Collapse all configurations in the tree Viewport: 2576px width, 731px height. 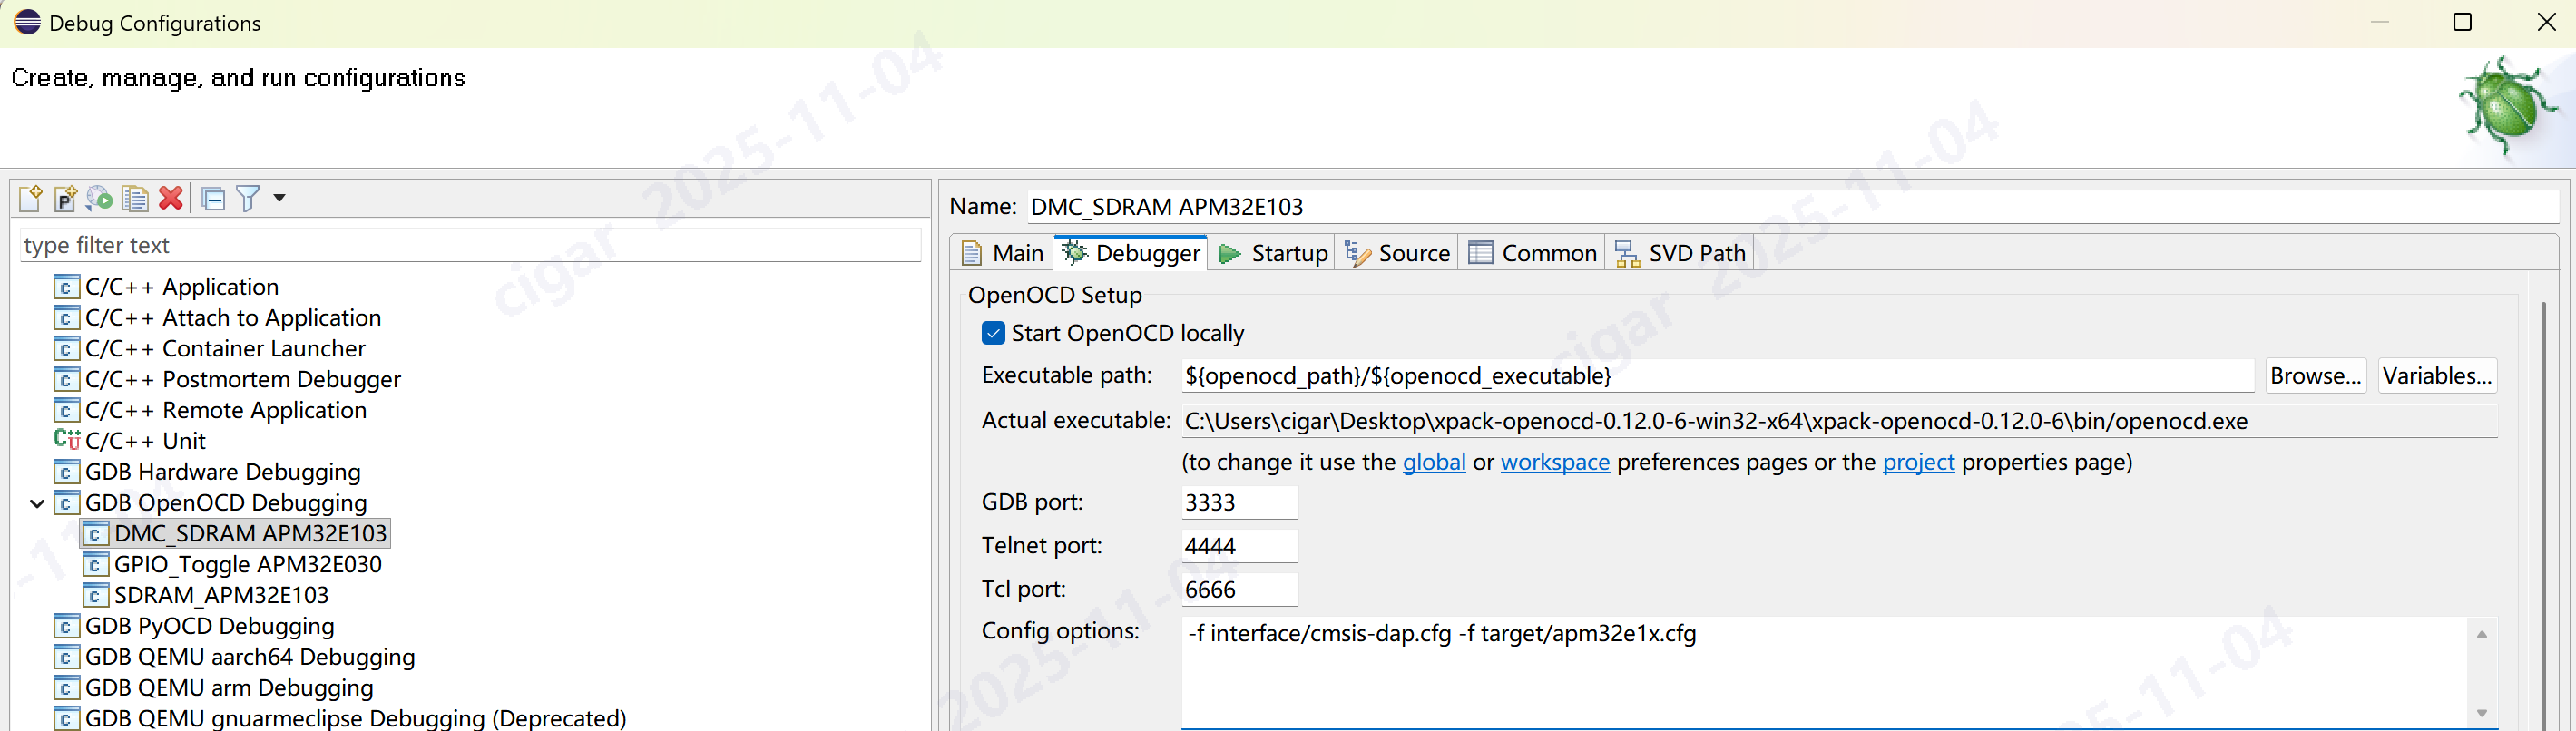[213, 198]
